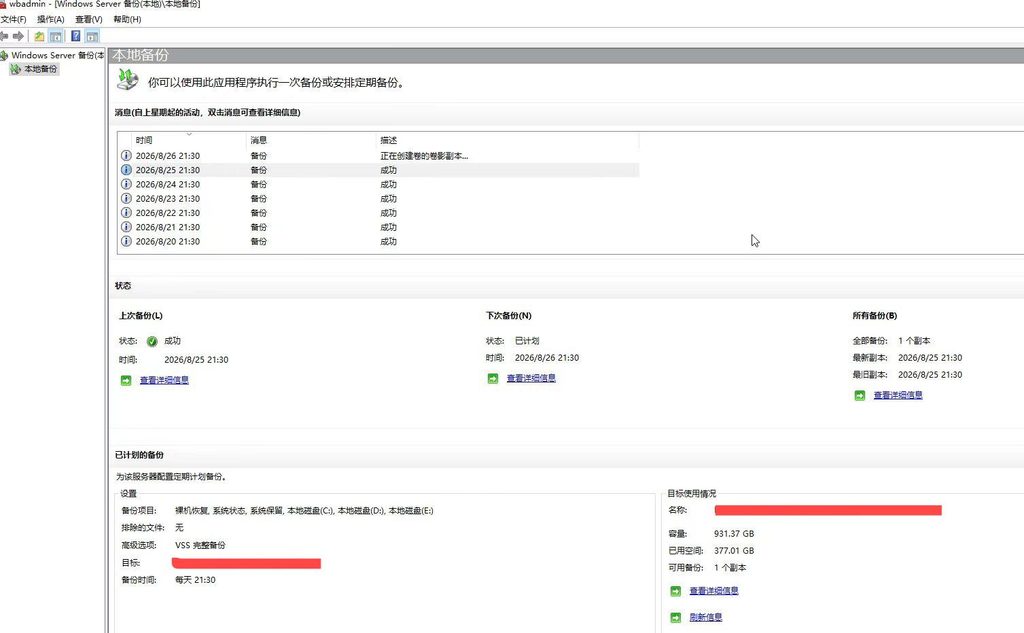The width and height of the screenshot is (1024, 633).
Task: Toggle the Show/Hide action pane button
Action: 92,37
